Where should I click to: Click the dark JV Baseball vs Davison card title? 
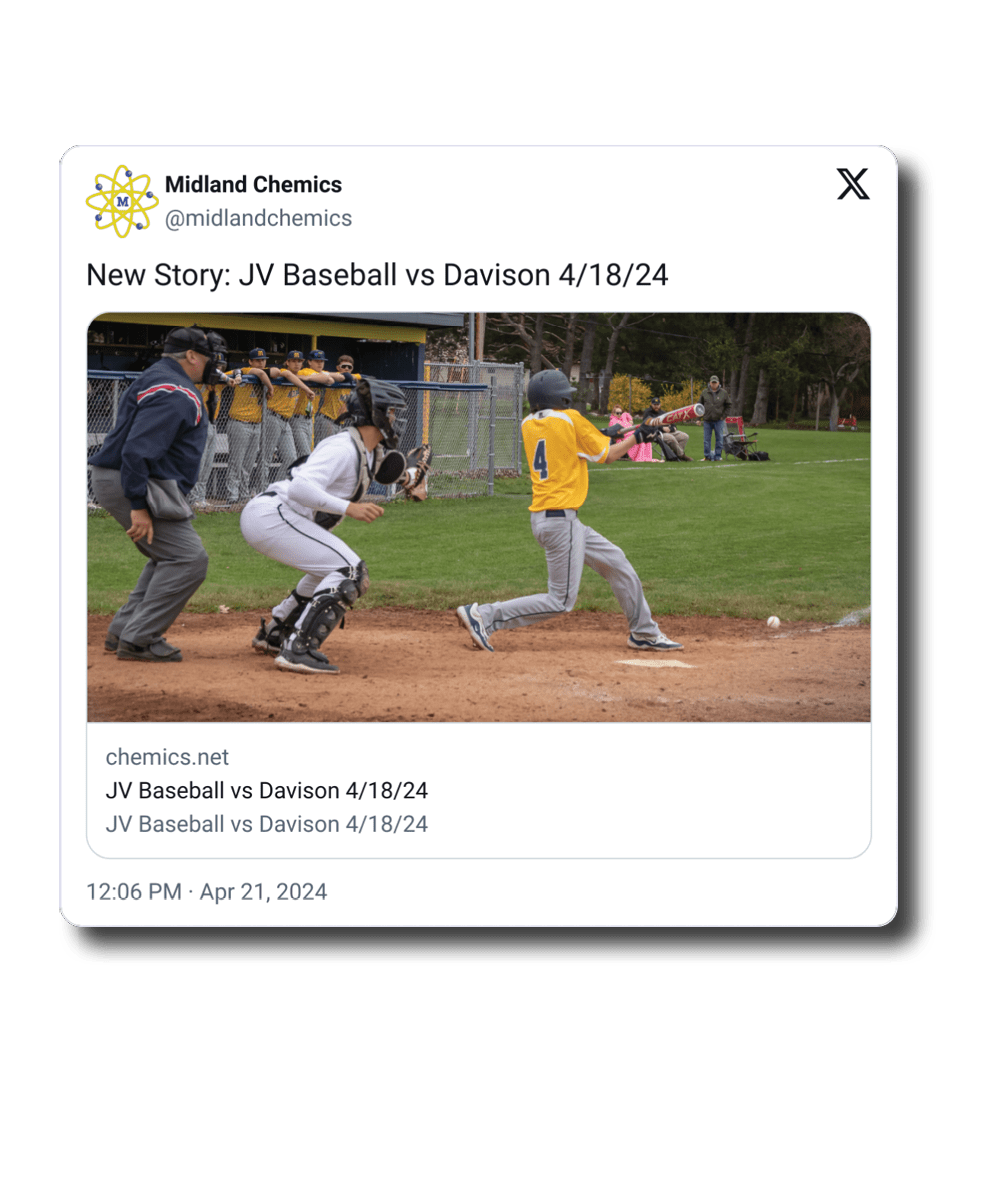266,790
